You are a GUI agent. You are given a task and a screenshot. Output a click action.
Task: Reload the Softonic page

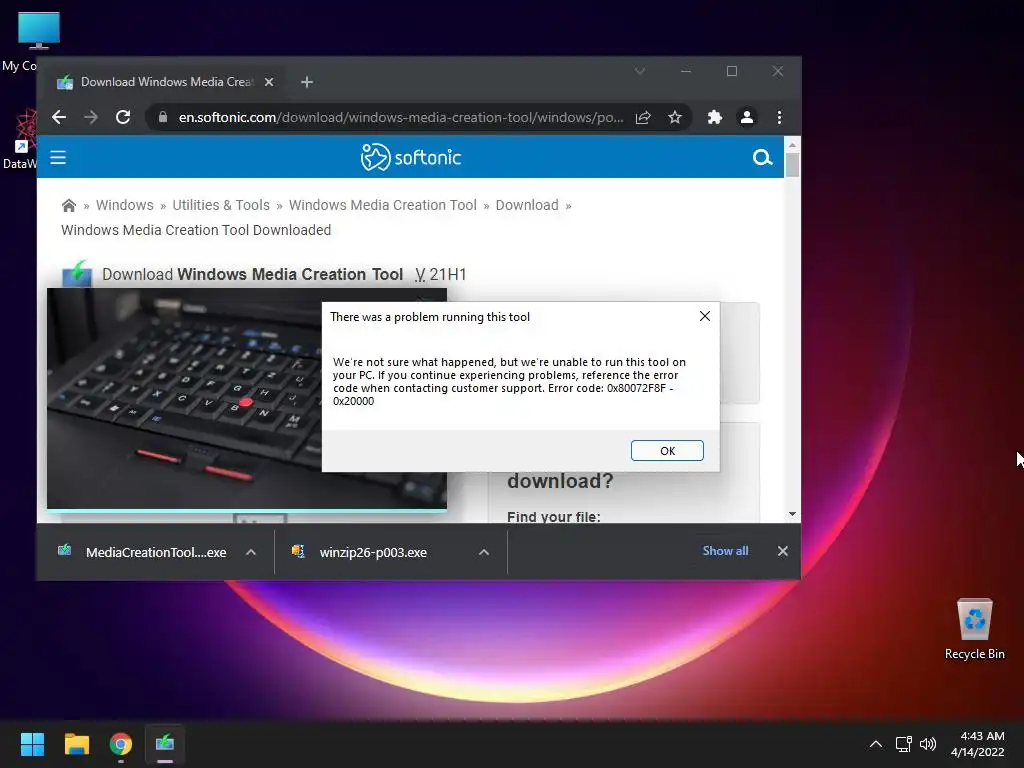point(123,118)
